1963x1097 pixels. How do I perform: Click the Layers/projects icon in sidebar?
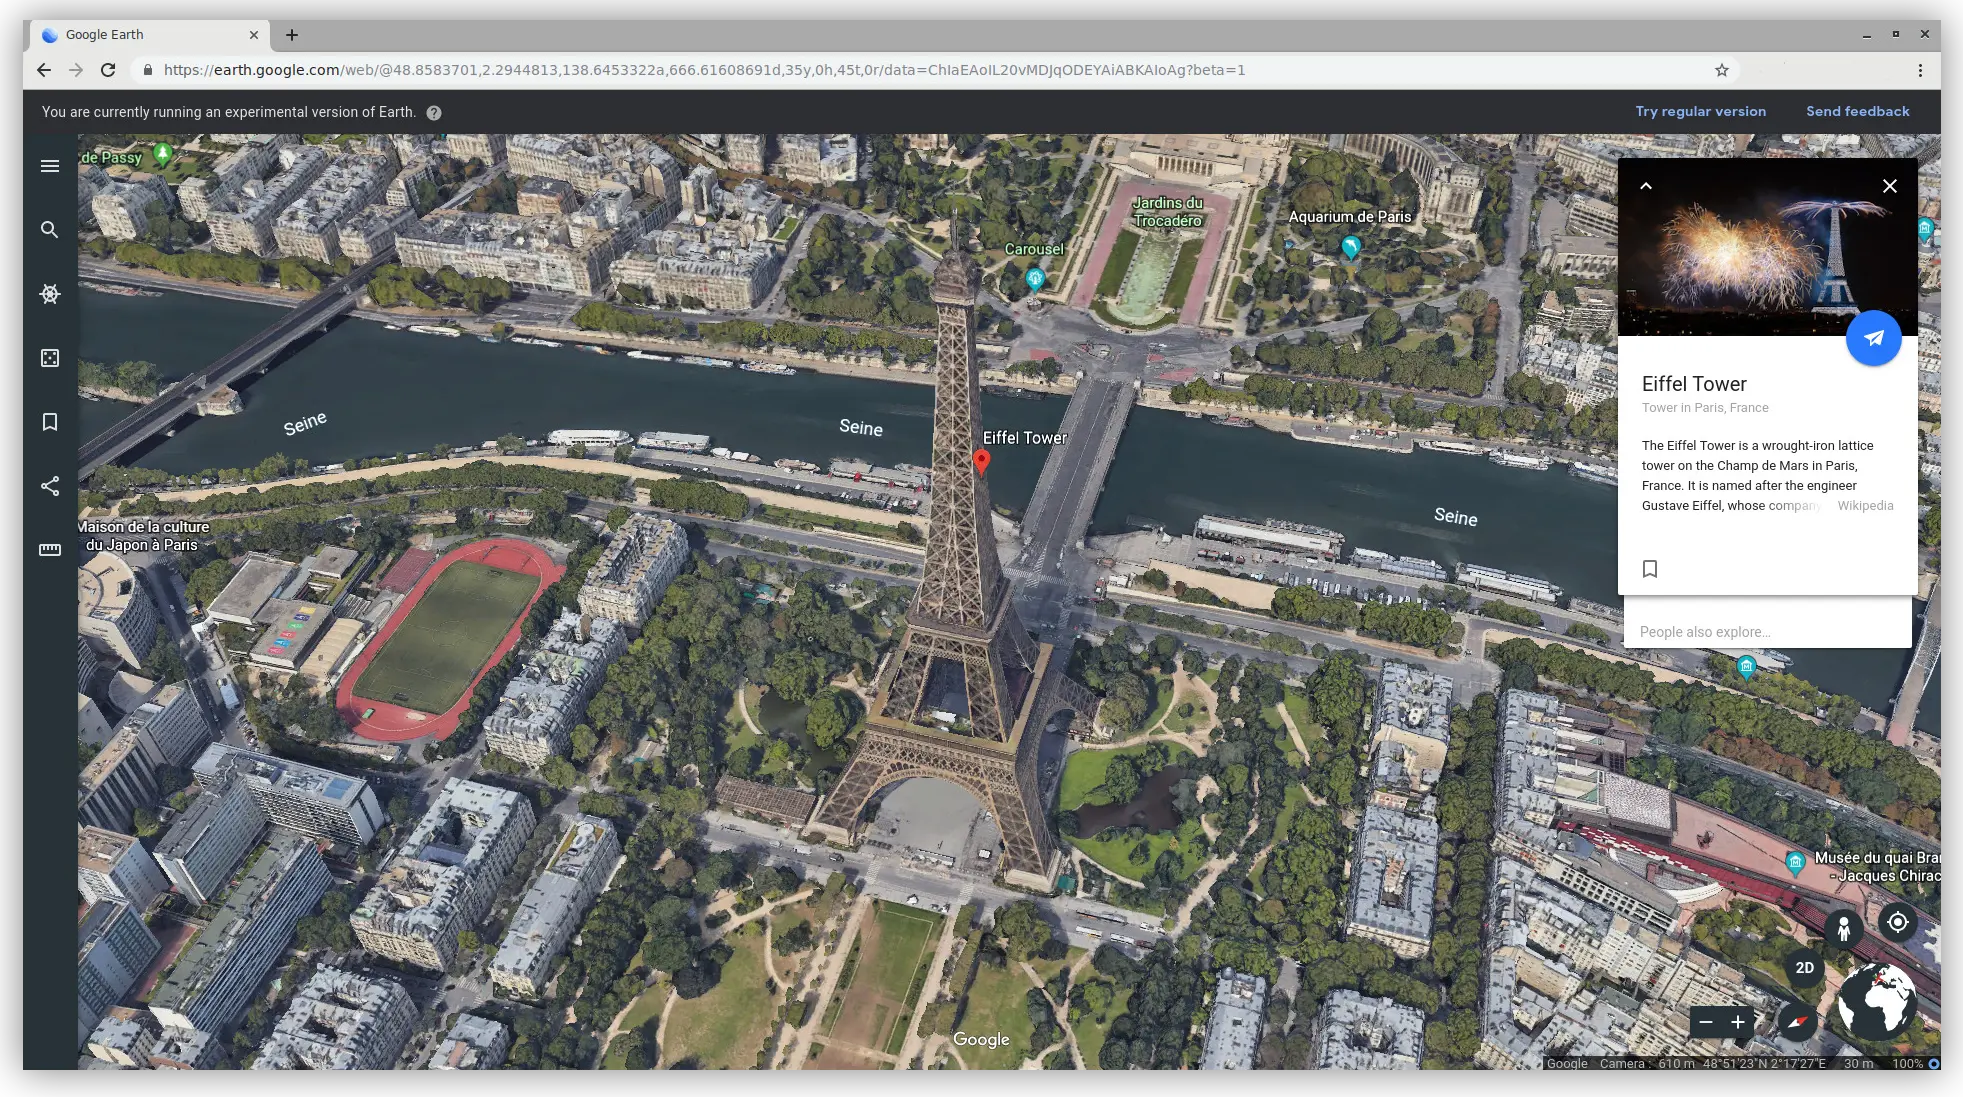coord(50,358)
